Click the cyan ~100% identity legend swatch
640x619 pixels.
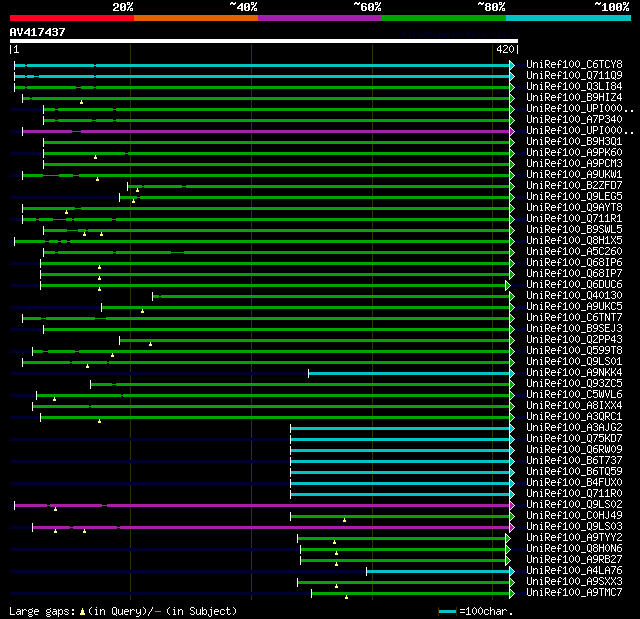click(x=569, y=18)
